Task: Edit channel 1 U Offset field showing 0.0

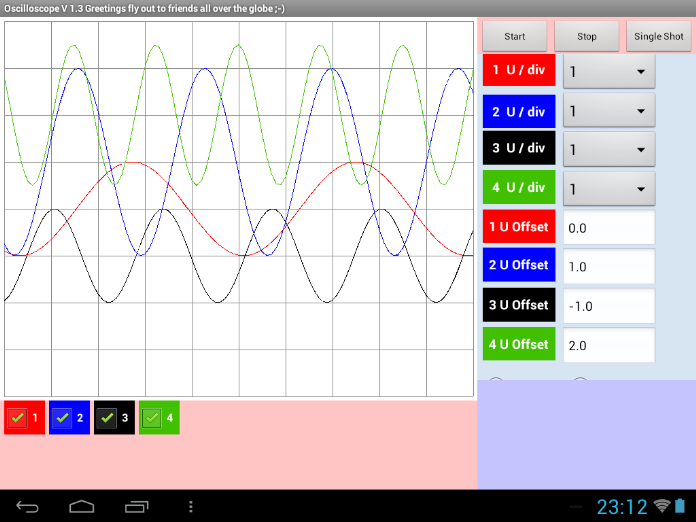Action: 609,227
